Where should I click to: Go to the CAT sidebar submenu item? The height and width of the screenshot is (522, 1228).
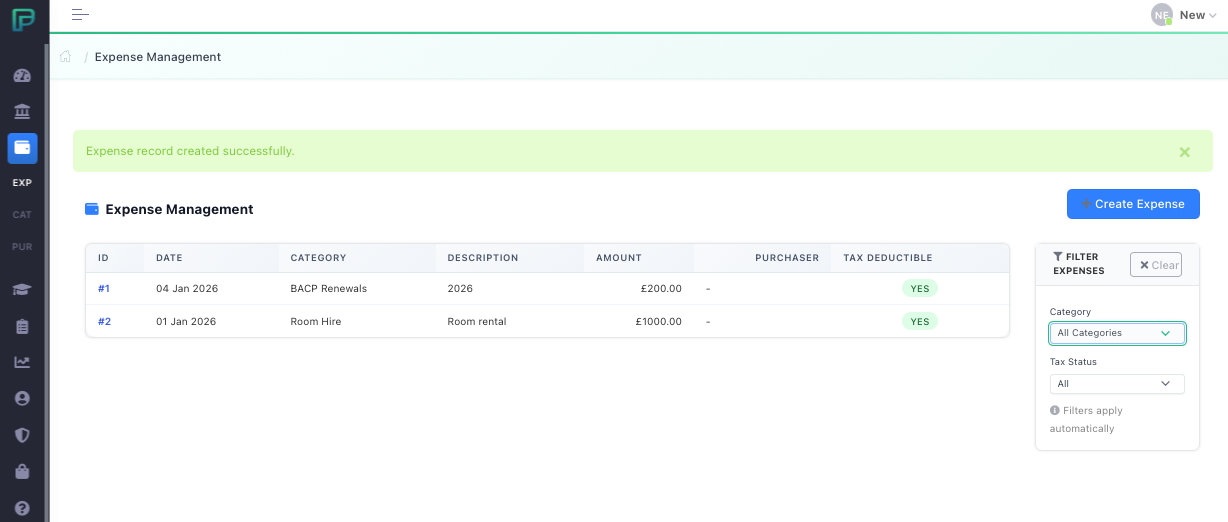click(22, 215)
